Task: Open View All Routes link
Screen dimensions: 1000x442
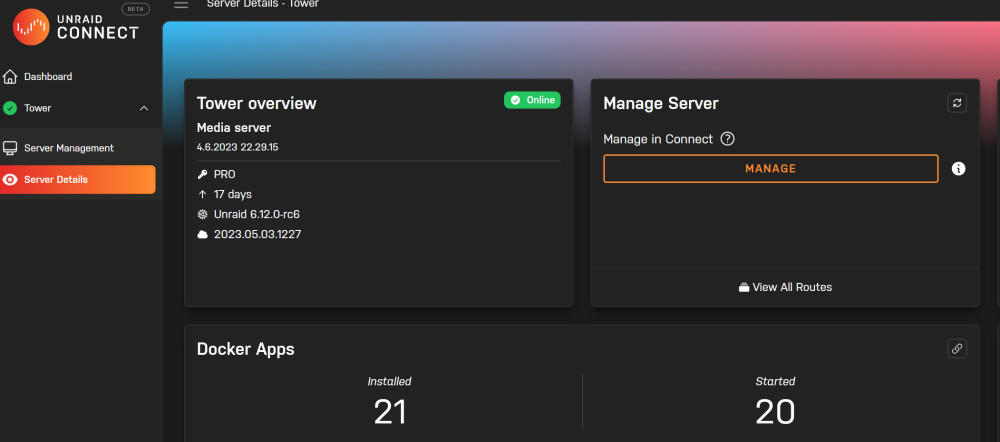Action: tap(785, 287)
